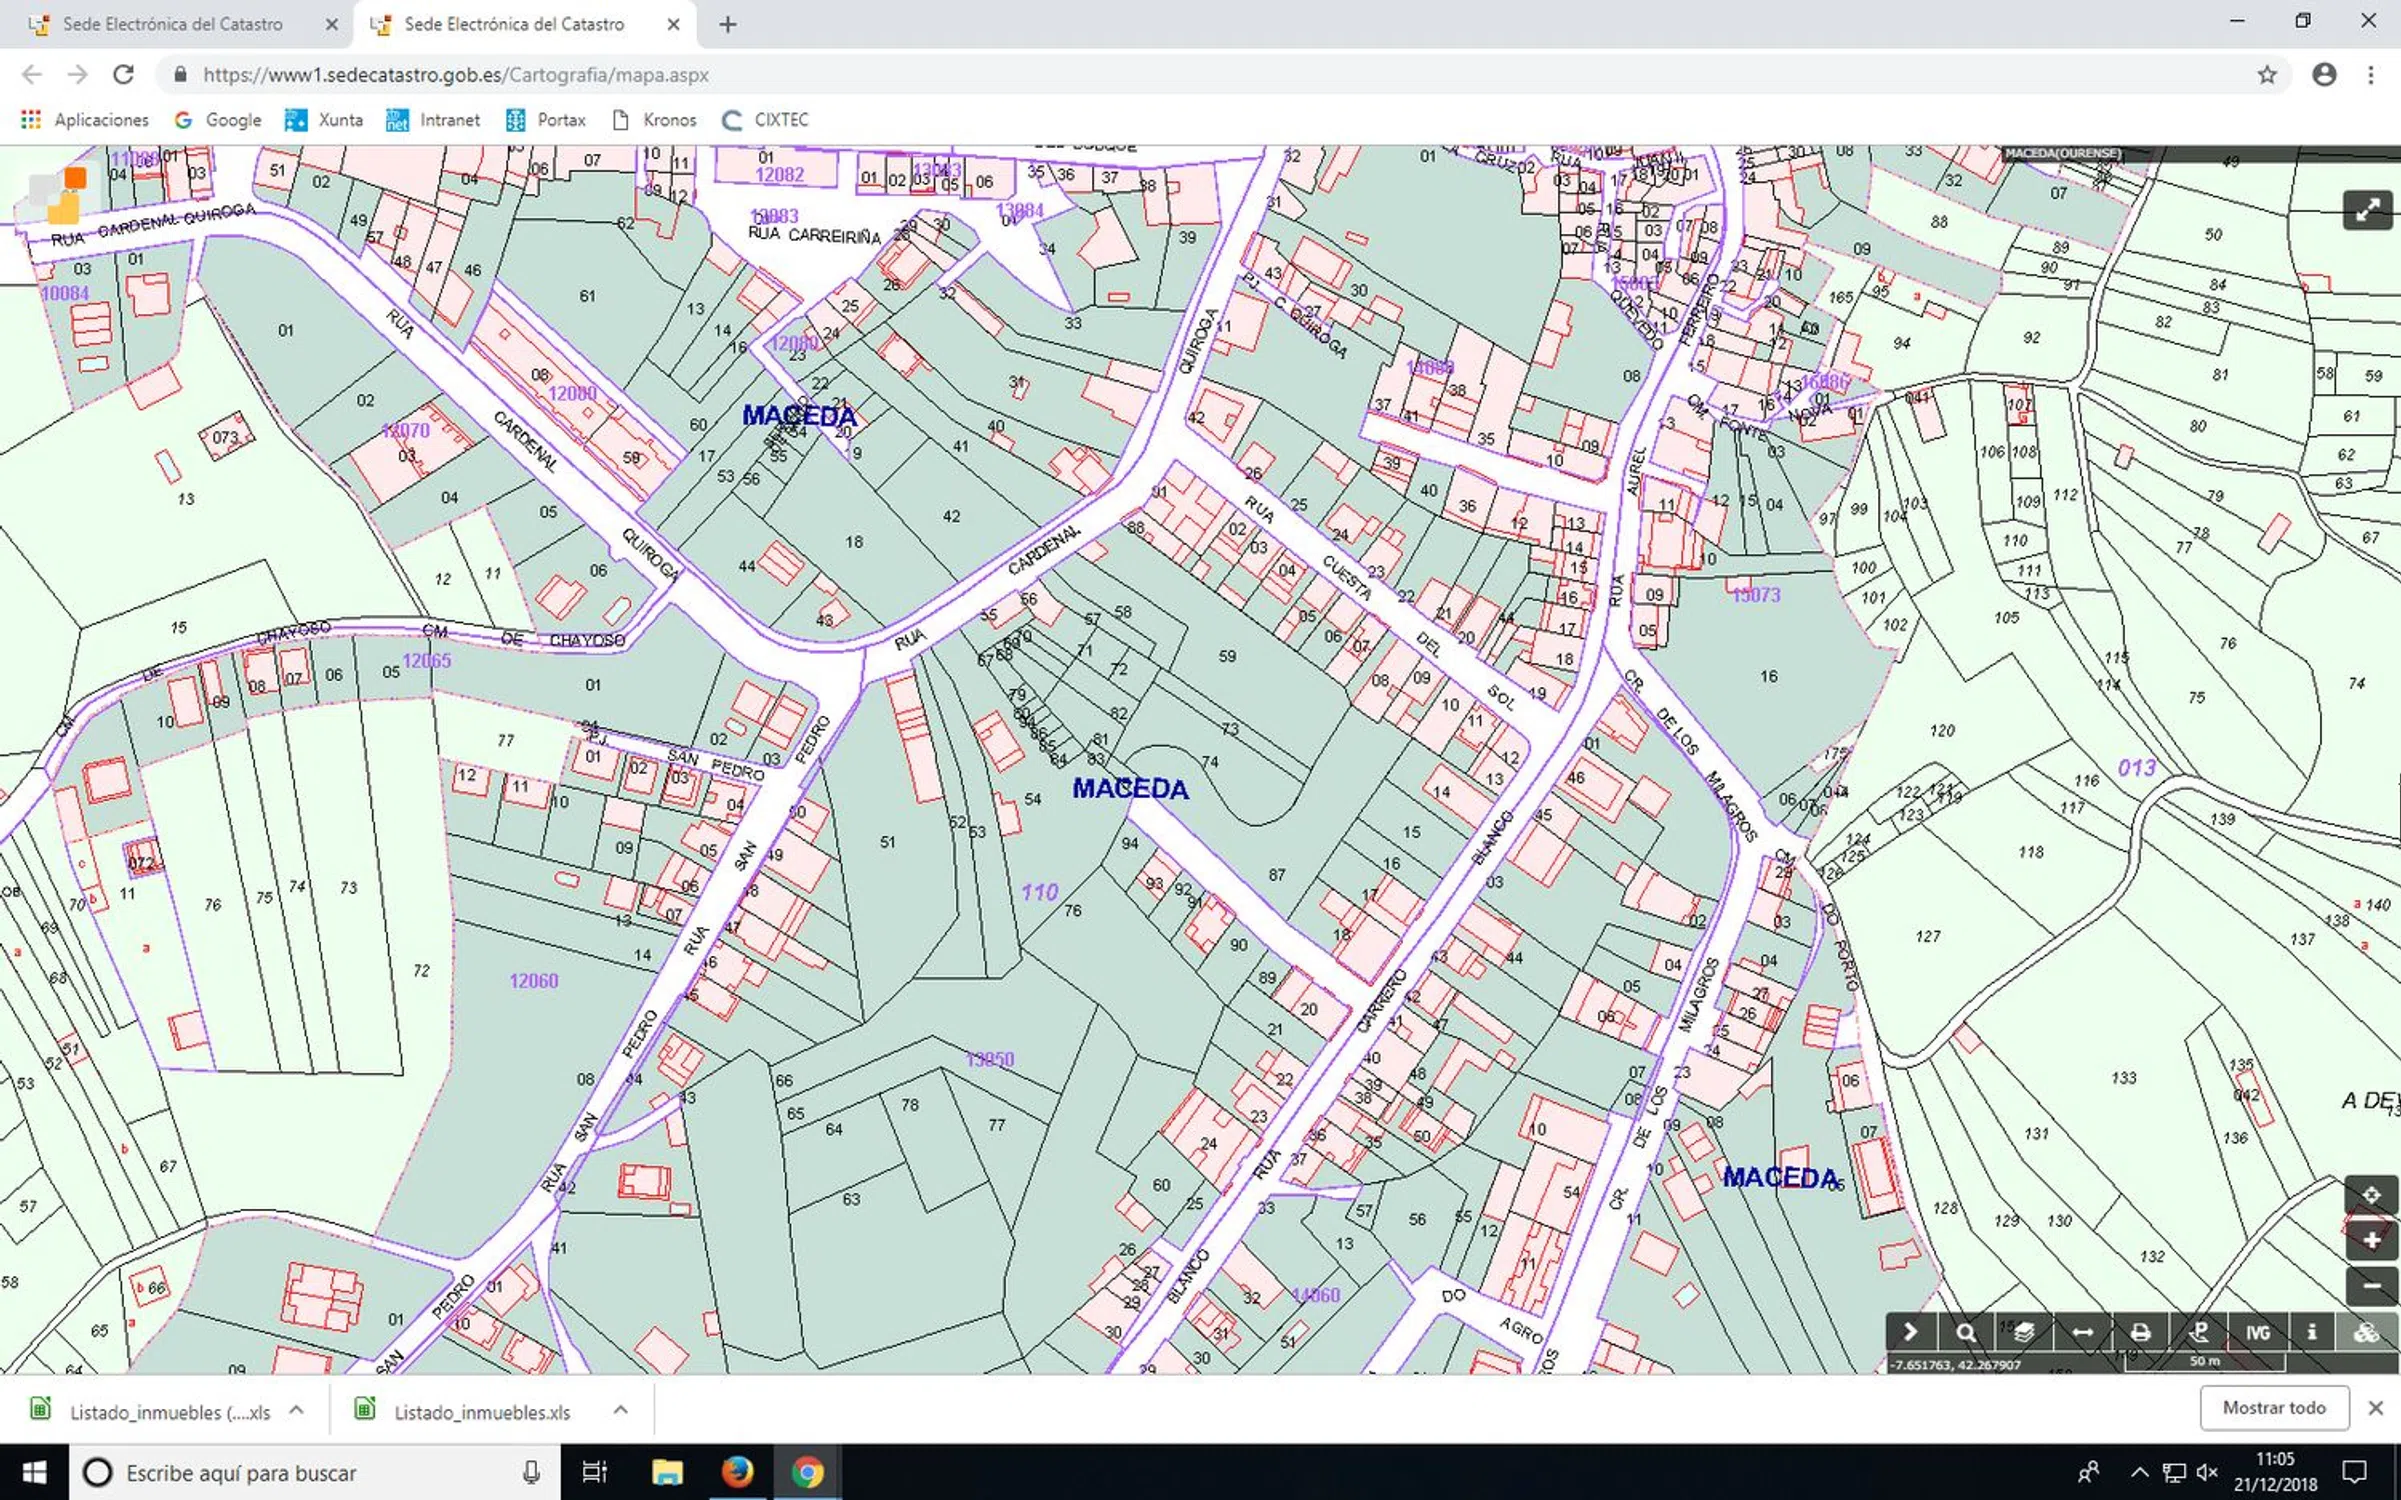Expand options for Listado_inmuebles (....xls download
The image size is (2401, 1500).
point(296,1410)
